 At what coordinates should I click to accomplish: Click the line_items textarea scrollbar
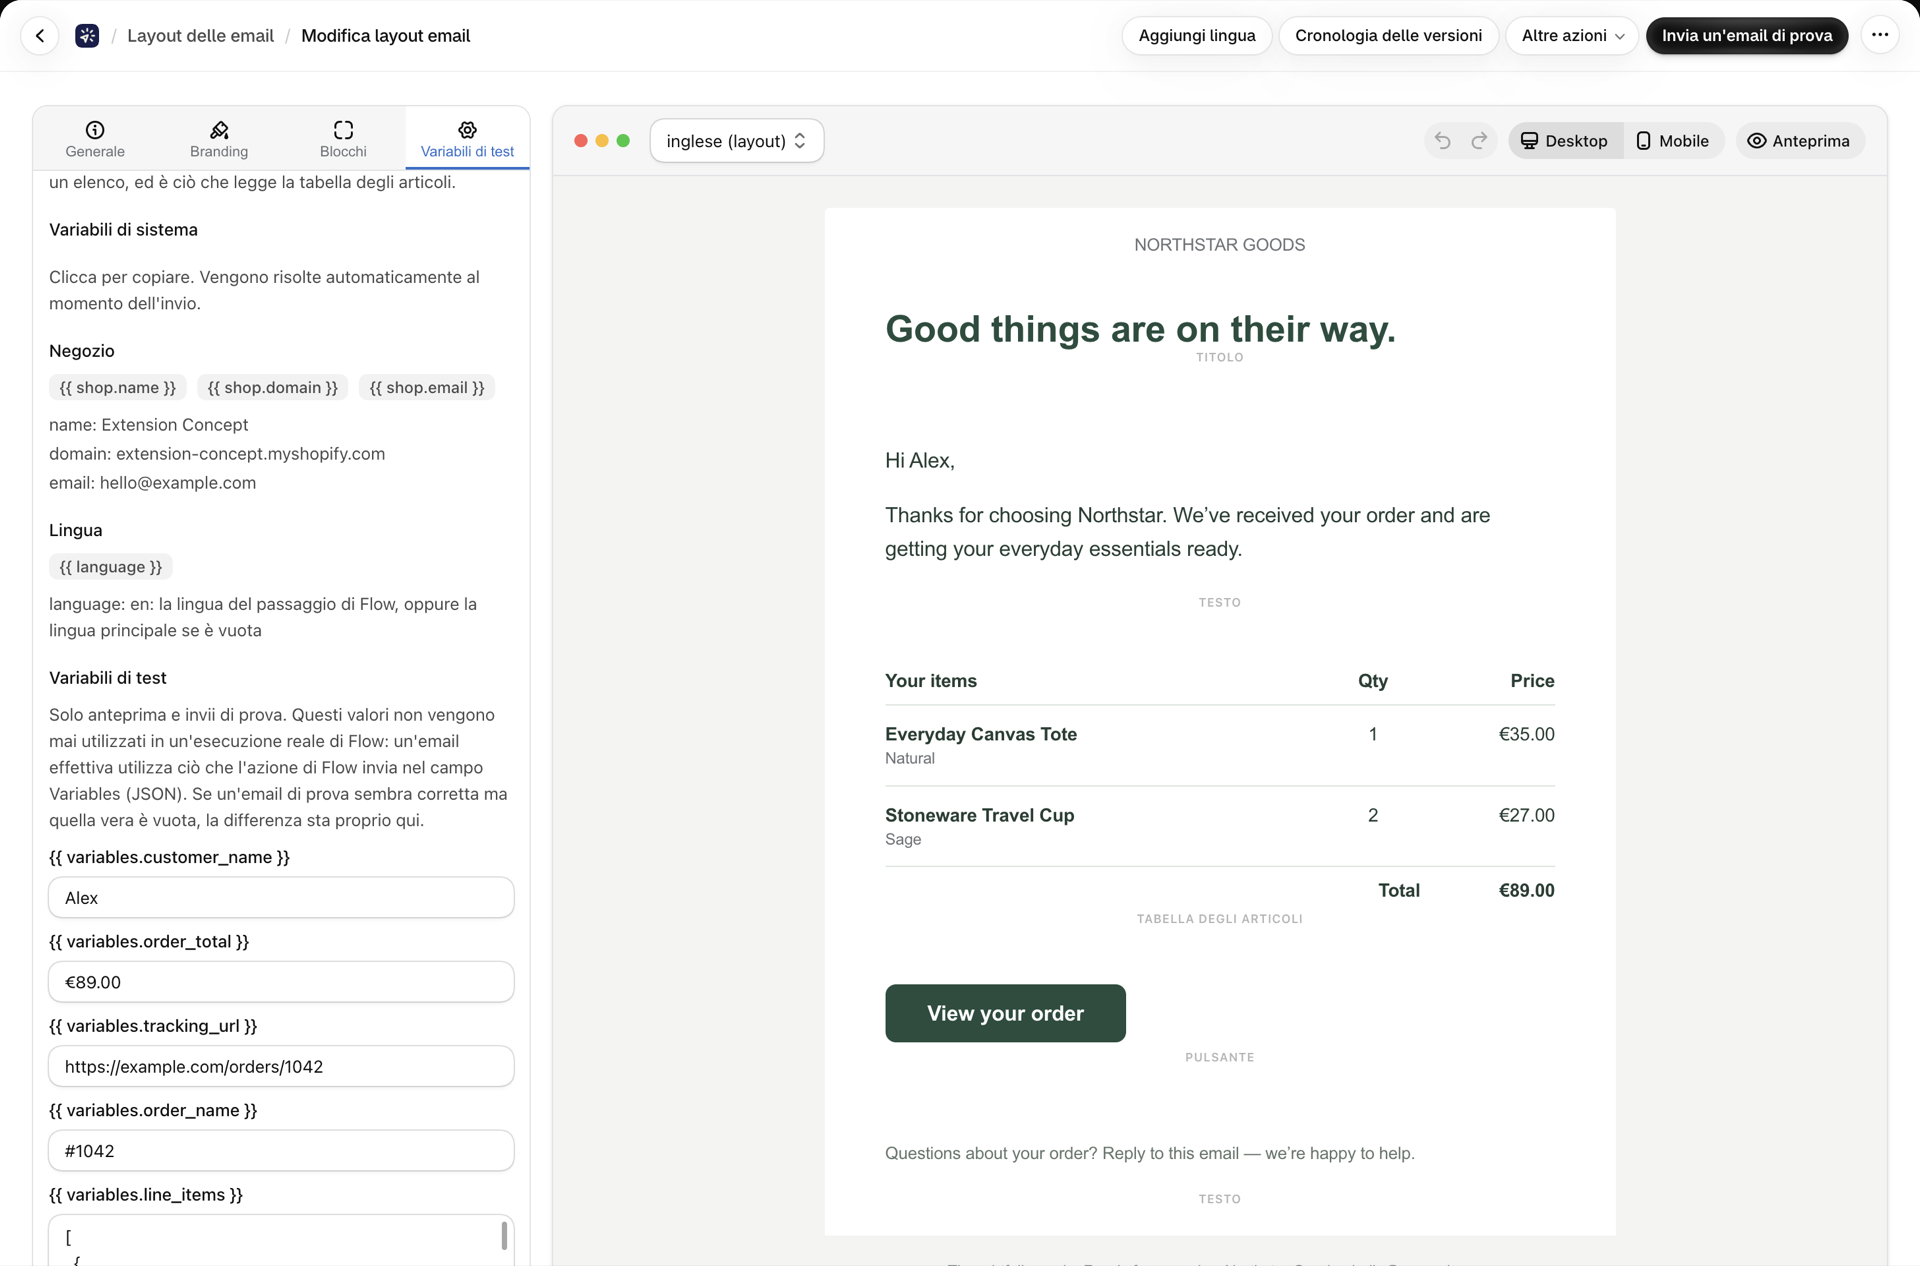504,1236
